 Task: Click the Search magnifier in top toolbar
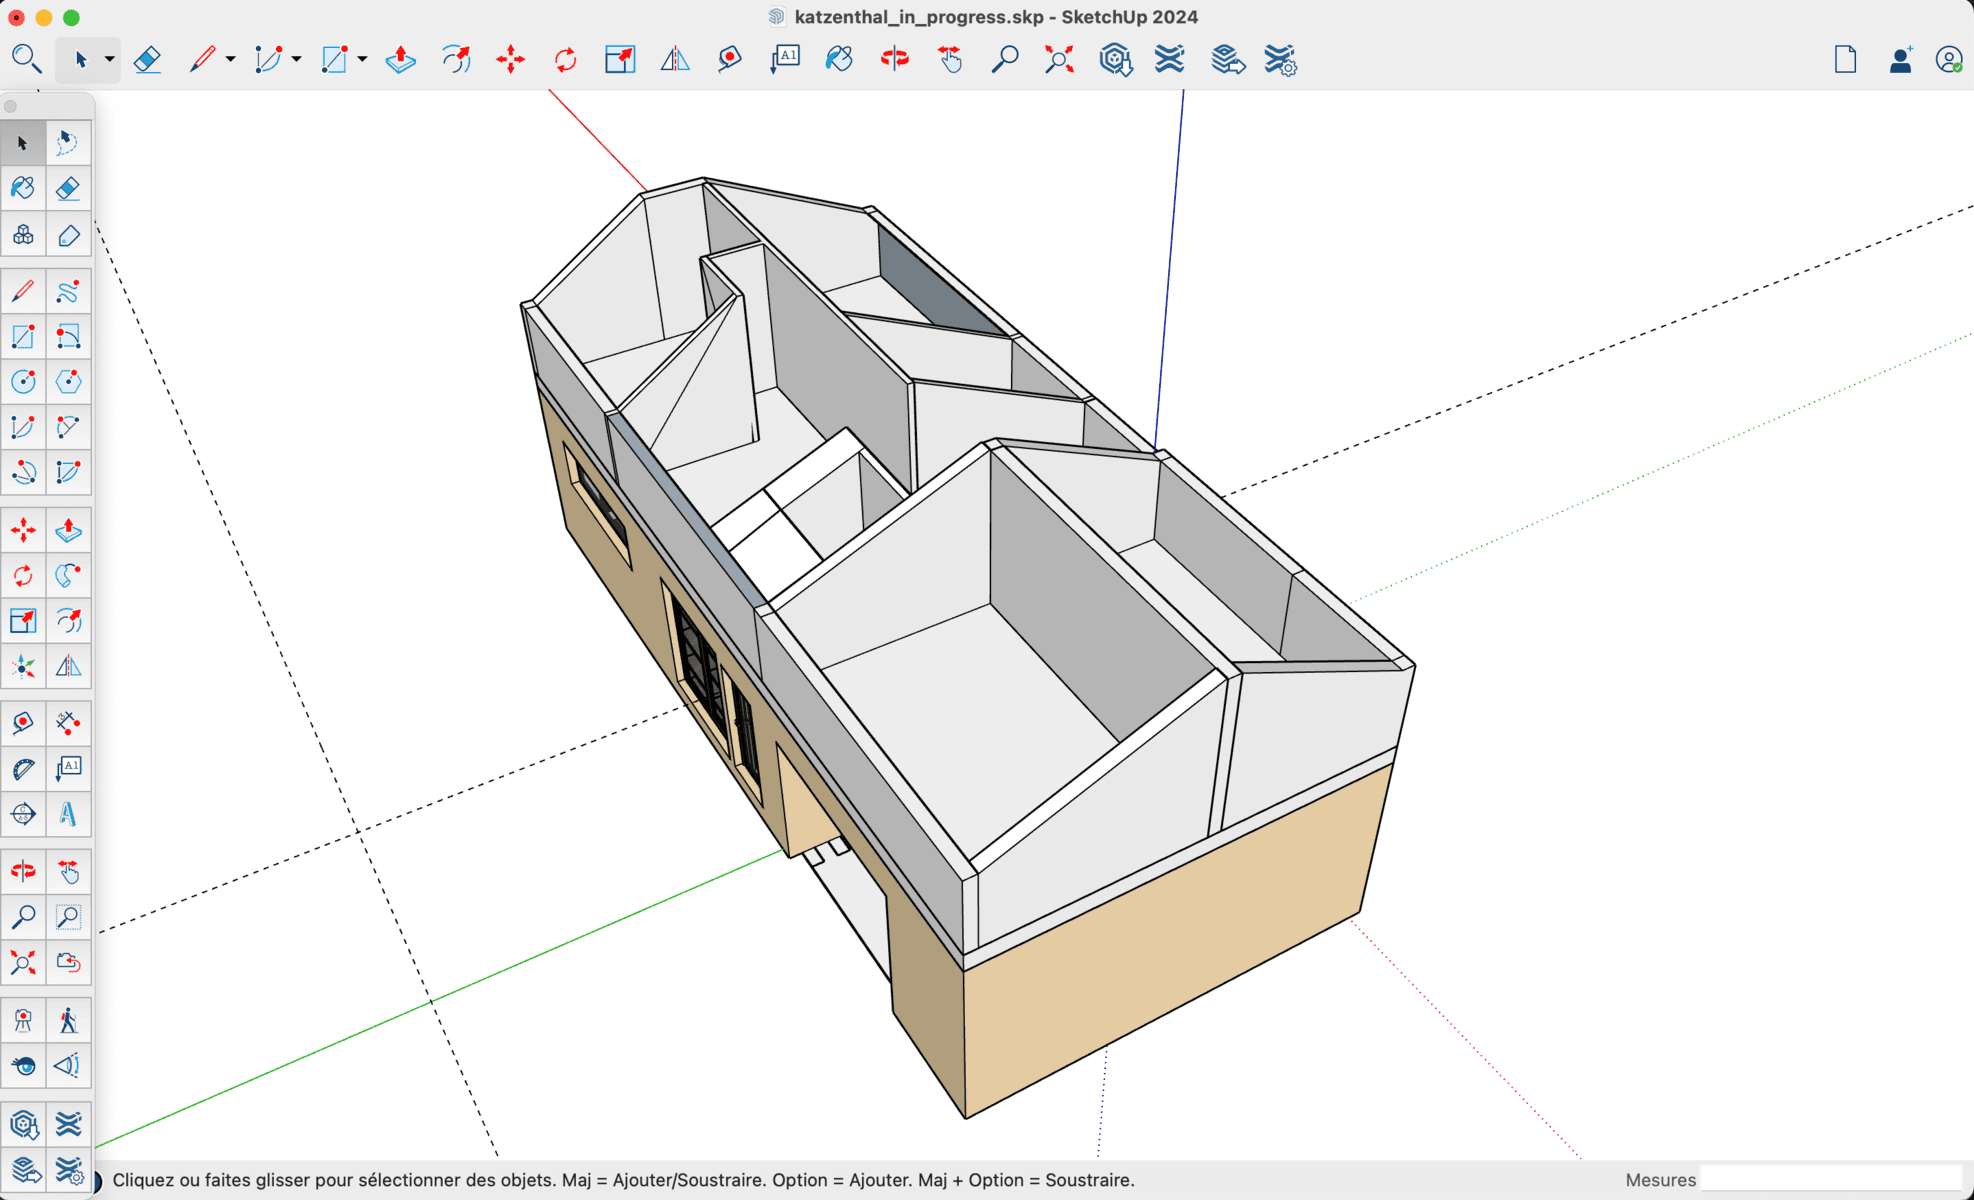pos(26,60)
